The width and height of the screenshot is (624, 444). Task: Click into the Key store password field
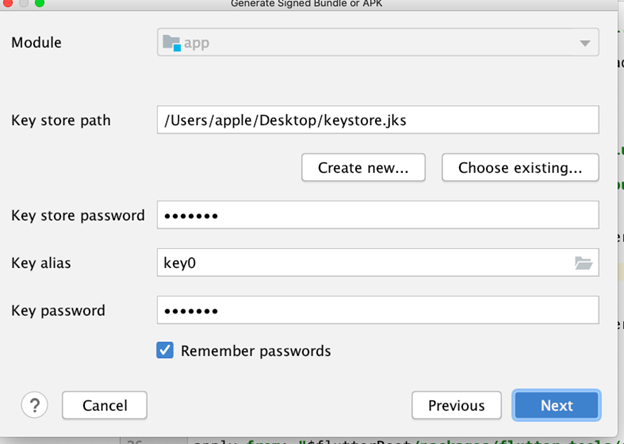tap(377, 215)
